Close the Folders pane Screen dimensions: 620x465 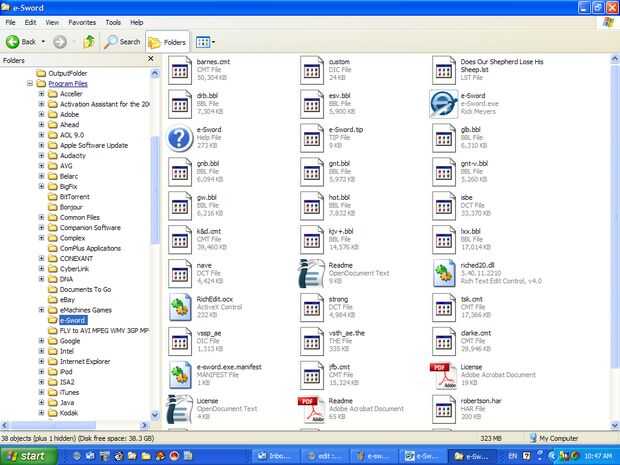[151, 59]
